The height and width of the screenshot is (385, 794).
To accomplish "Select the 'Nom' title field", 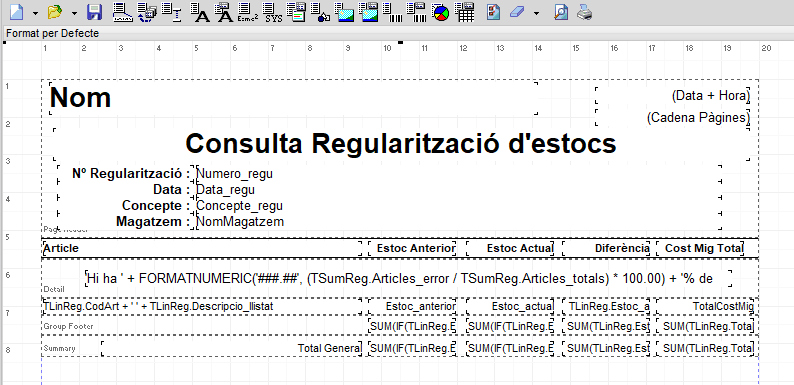I will [293, 98].
